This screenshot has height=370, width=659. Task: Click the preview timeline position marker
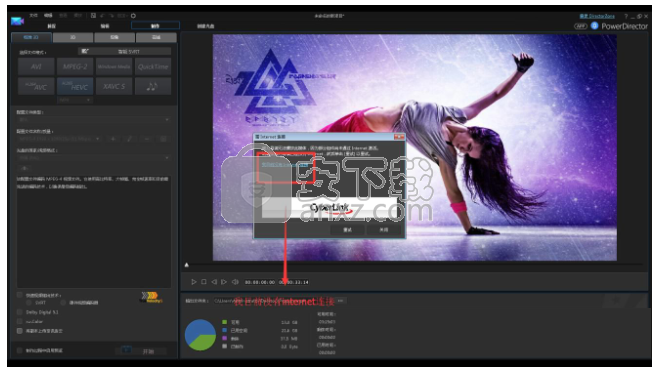tap(187, 265)
